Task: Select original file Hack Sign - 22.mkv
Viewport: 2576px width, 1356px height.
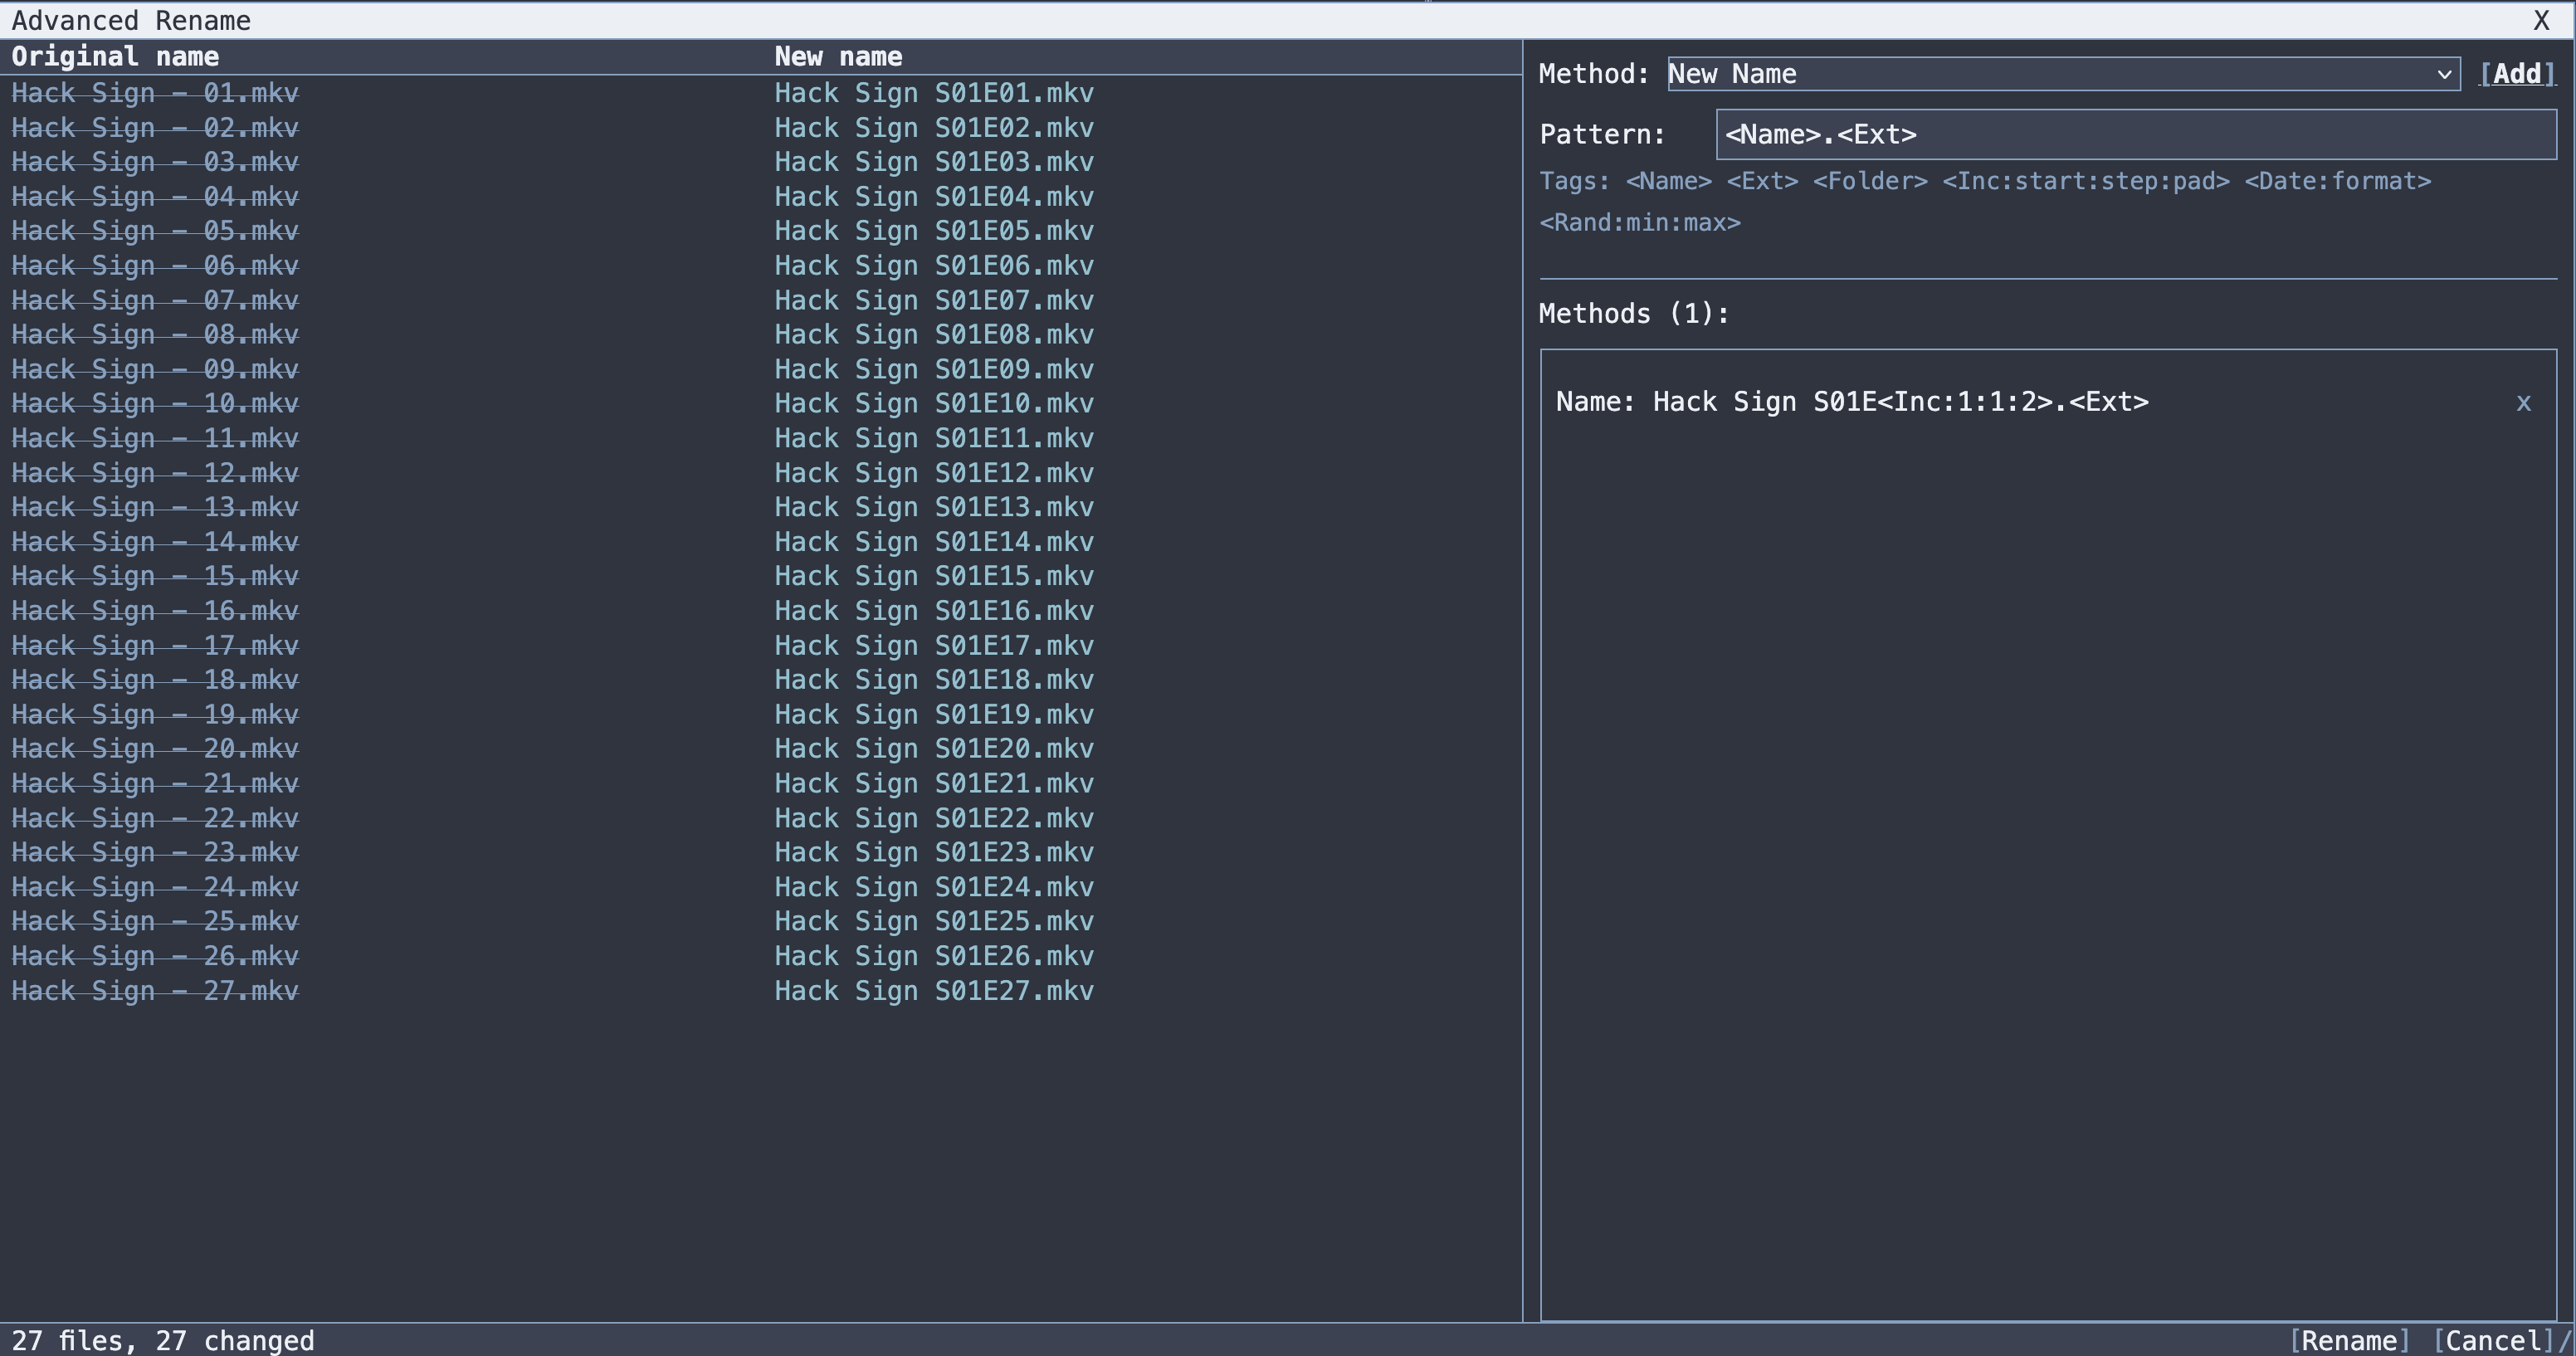Action: pos(155,818)
